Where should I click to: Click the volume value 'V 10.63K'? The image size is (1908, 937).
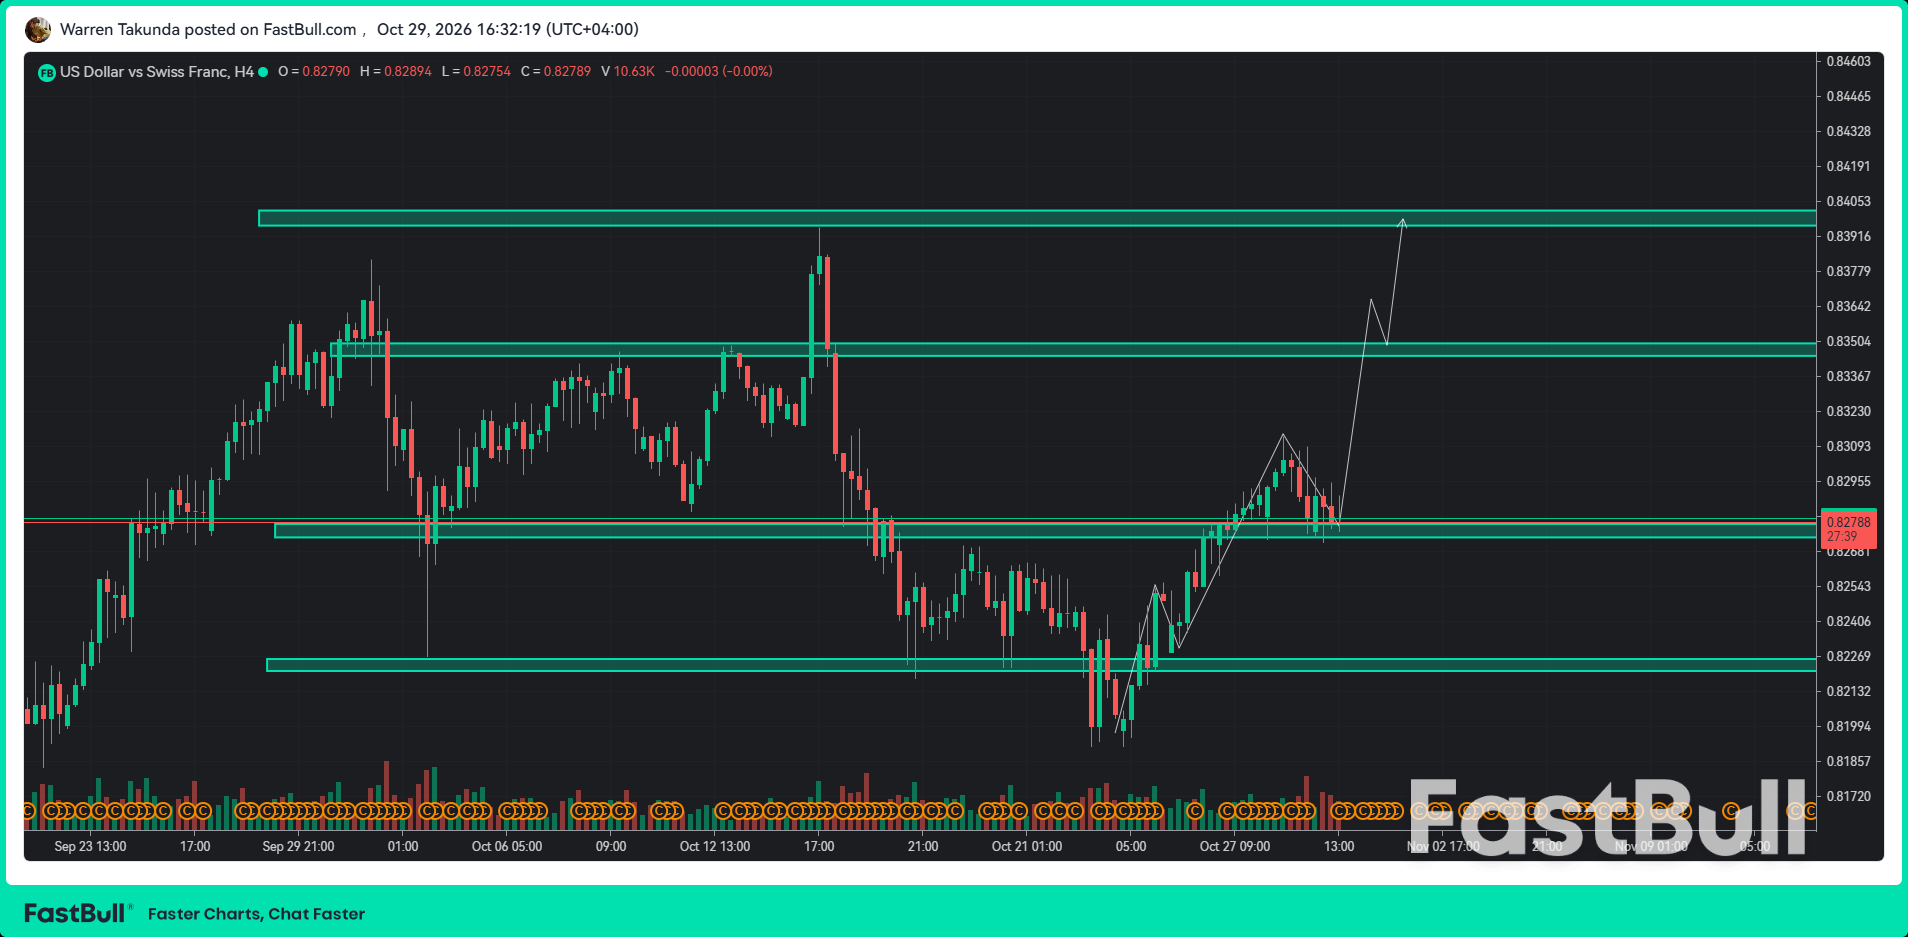[x=628, y=72]
